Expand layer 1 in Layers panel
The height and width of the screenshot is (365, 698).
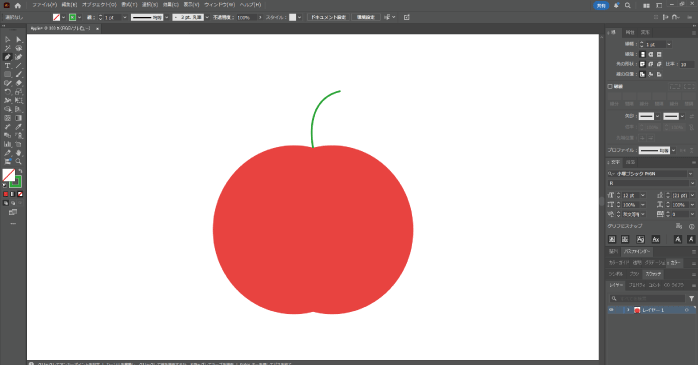[628, 310]
